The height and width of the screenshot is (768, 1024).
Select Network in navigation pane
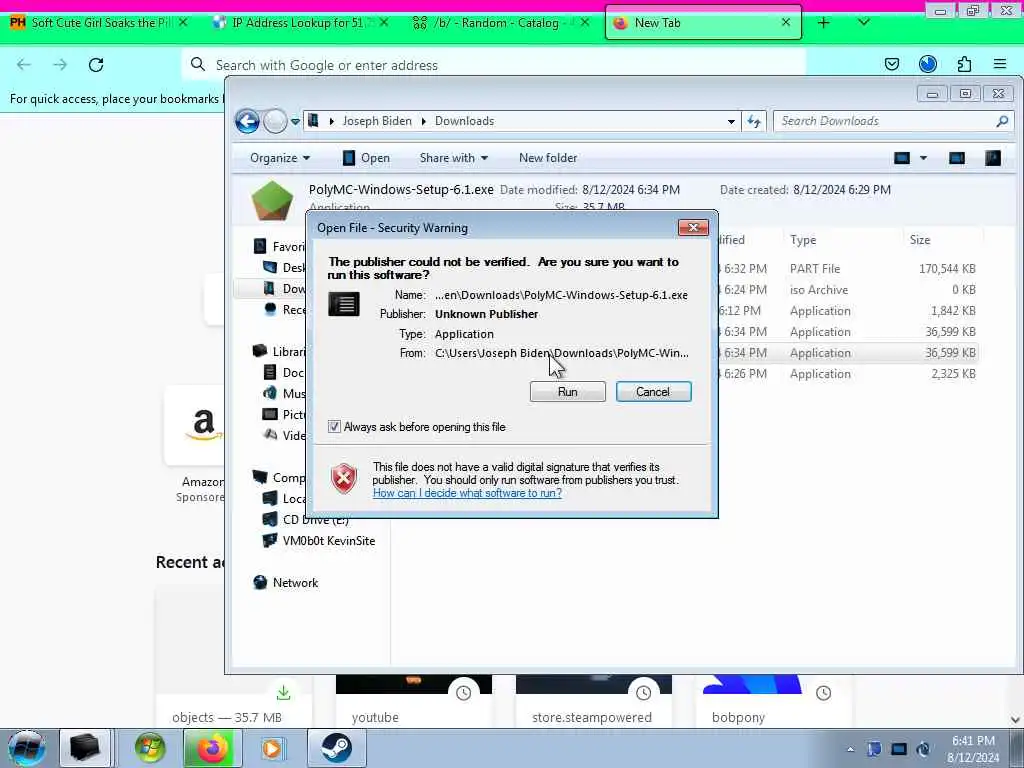point(295,583)
